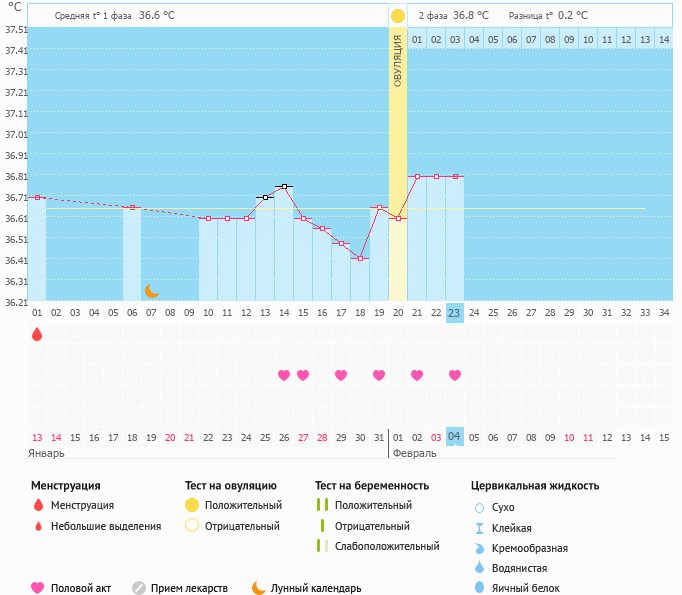Click the Небольшие выделения legend label

point(106,526)
